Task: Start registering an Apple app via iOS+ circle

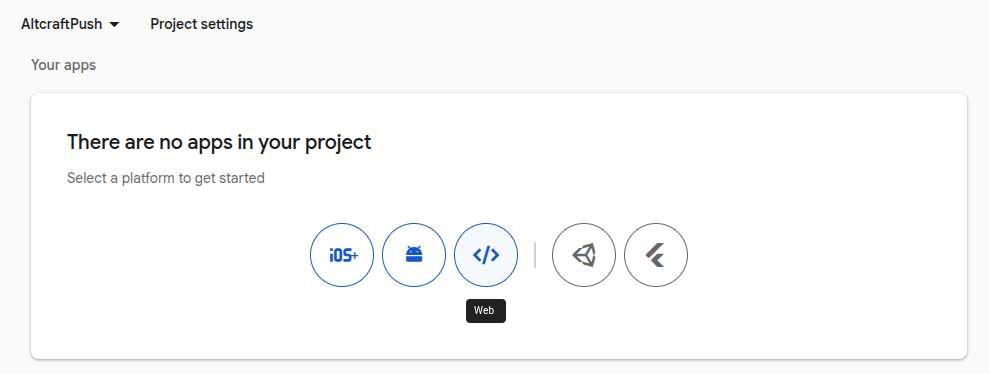Action: pos(342,255)
